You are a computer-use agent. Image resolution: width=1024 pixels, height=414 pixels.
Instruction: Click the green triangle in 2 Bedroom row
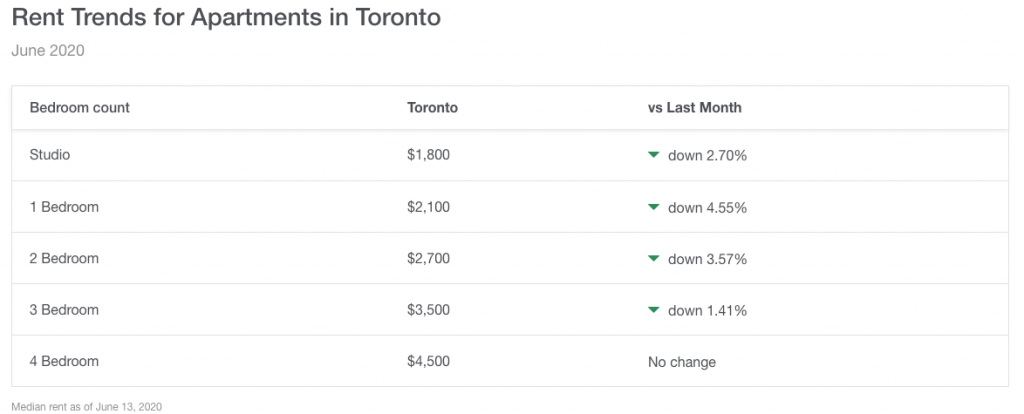coord(654,259)
